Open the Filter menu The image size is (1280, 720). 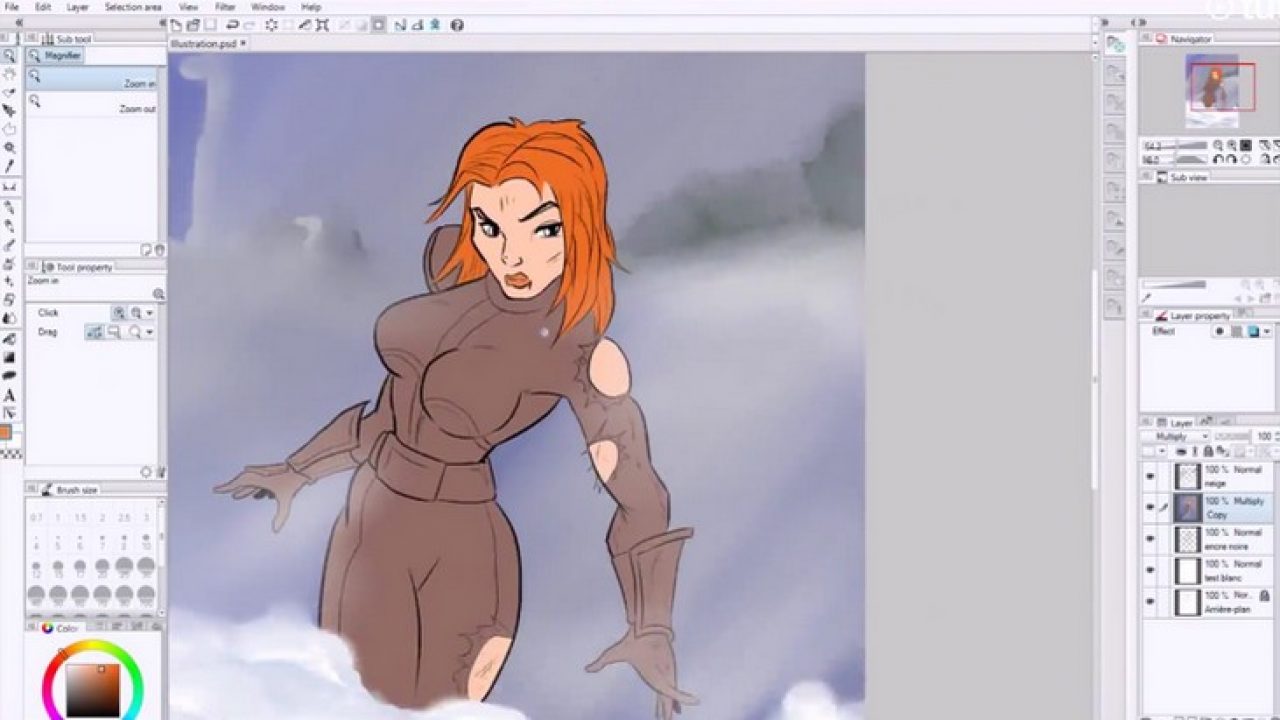225,7
